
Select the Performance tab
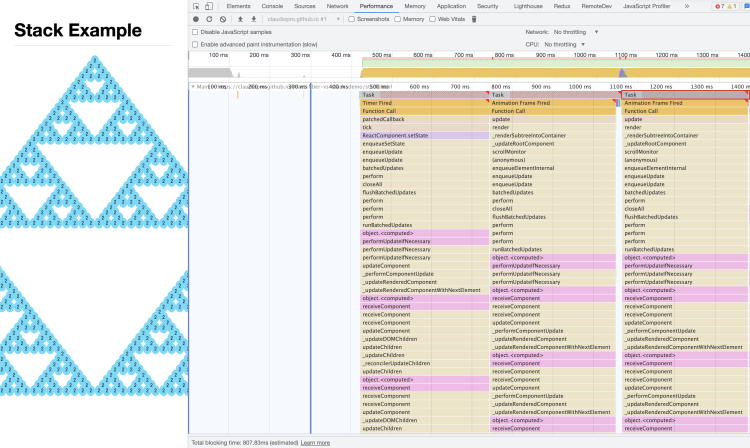pyautogui.click(x=376, y=6)
